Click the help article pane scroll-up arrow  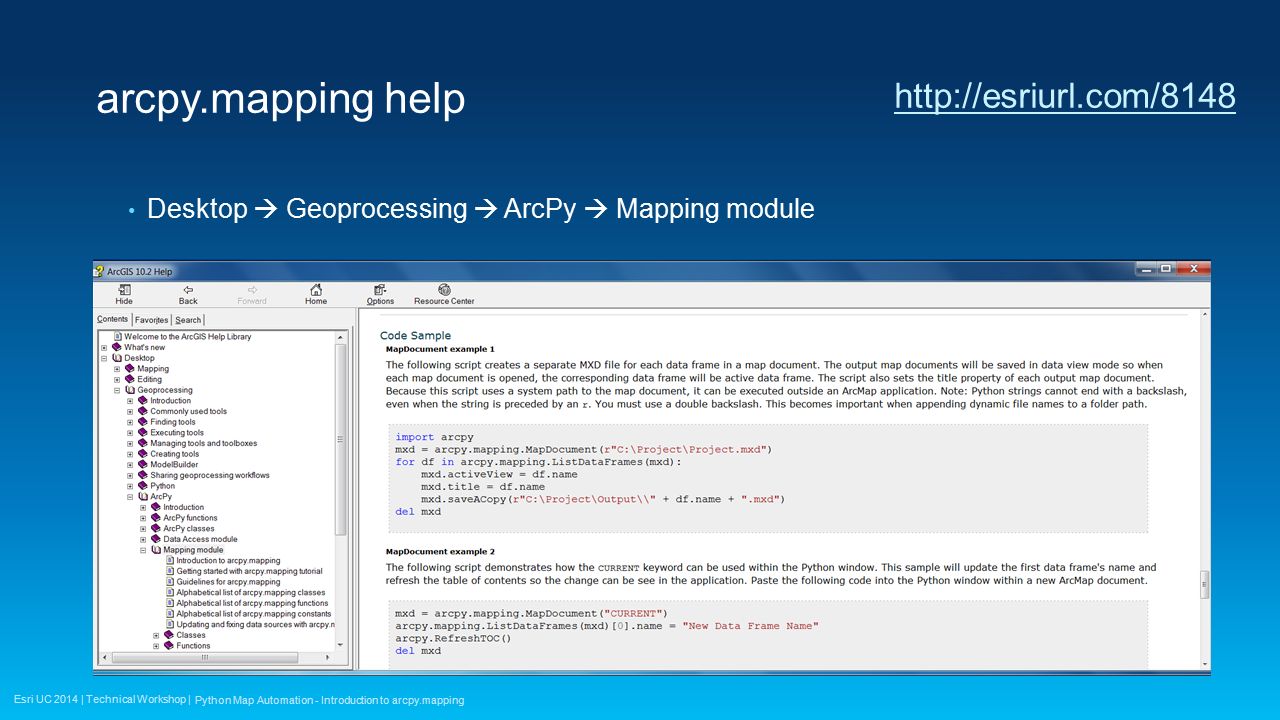click(x=1205, y=315)
